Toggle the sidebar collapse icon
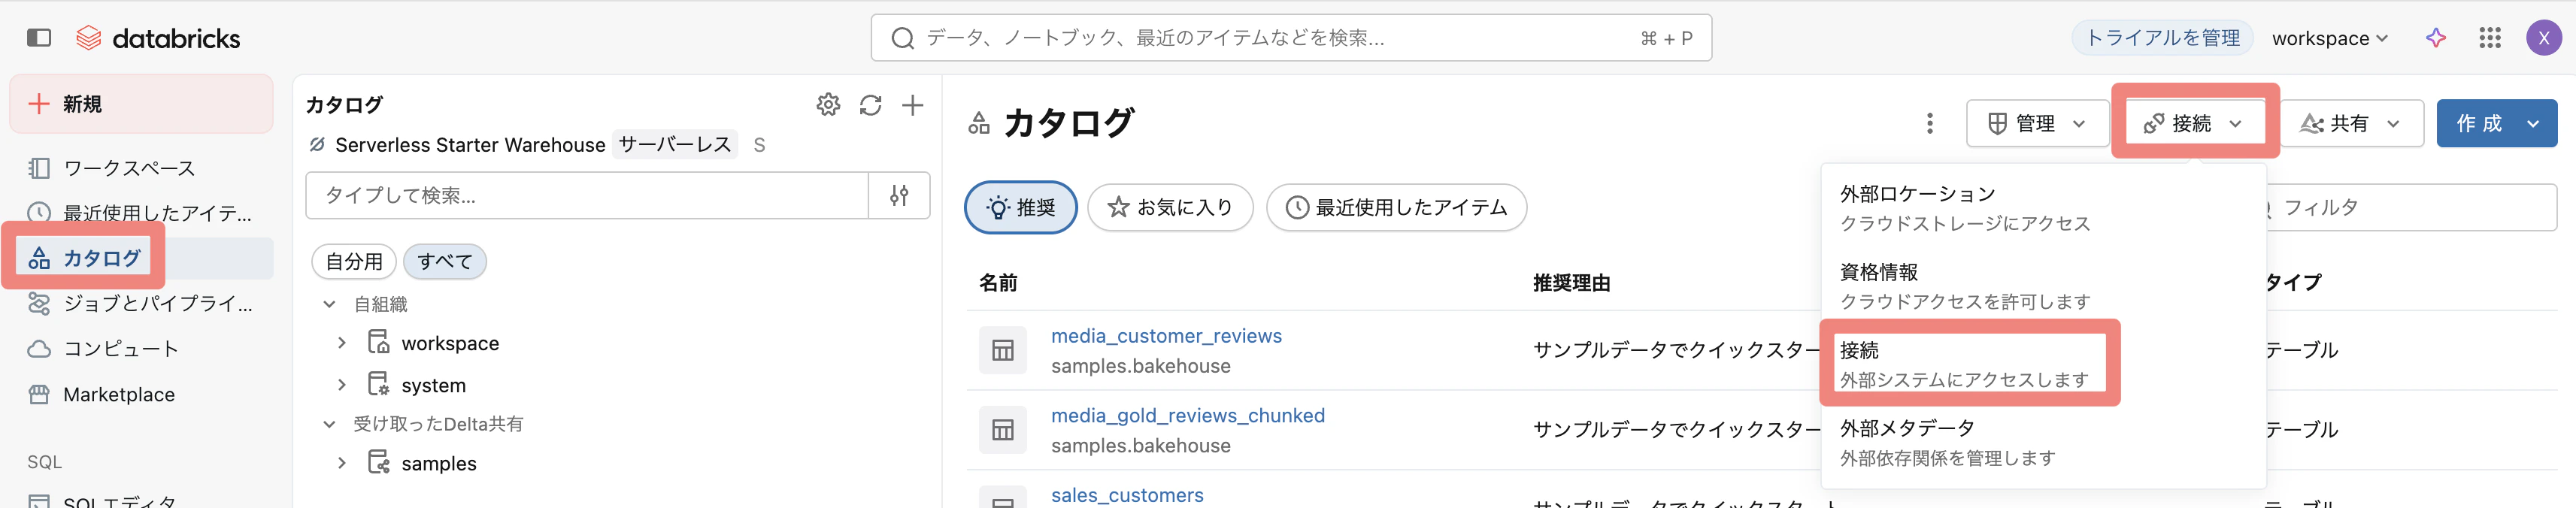 click(39, 38)
